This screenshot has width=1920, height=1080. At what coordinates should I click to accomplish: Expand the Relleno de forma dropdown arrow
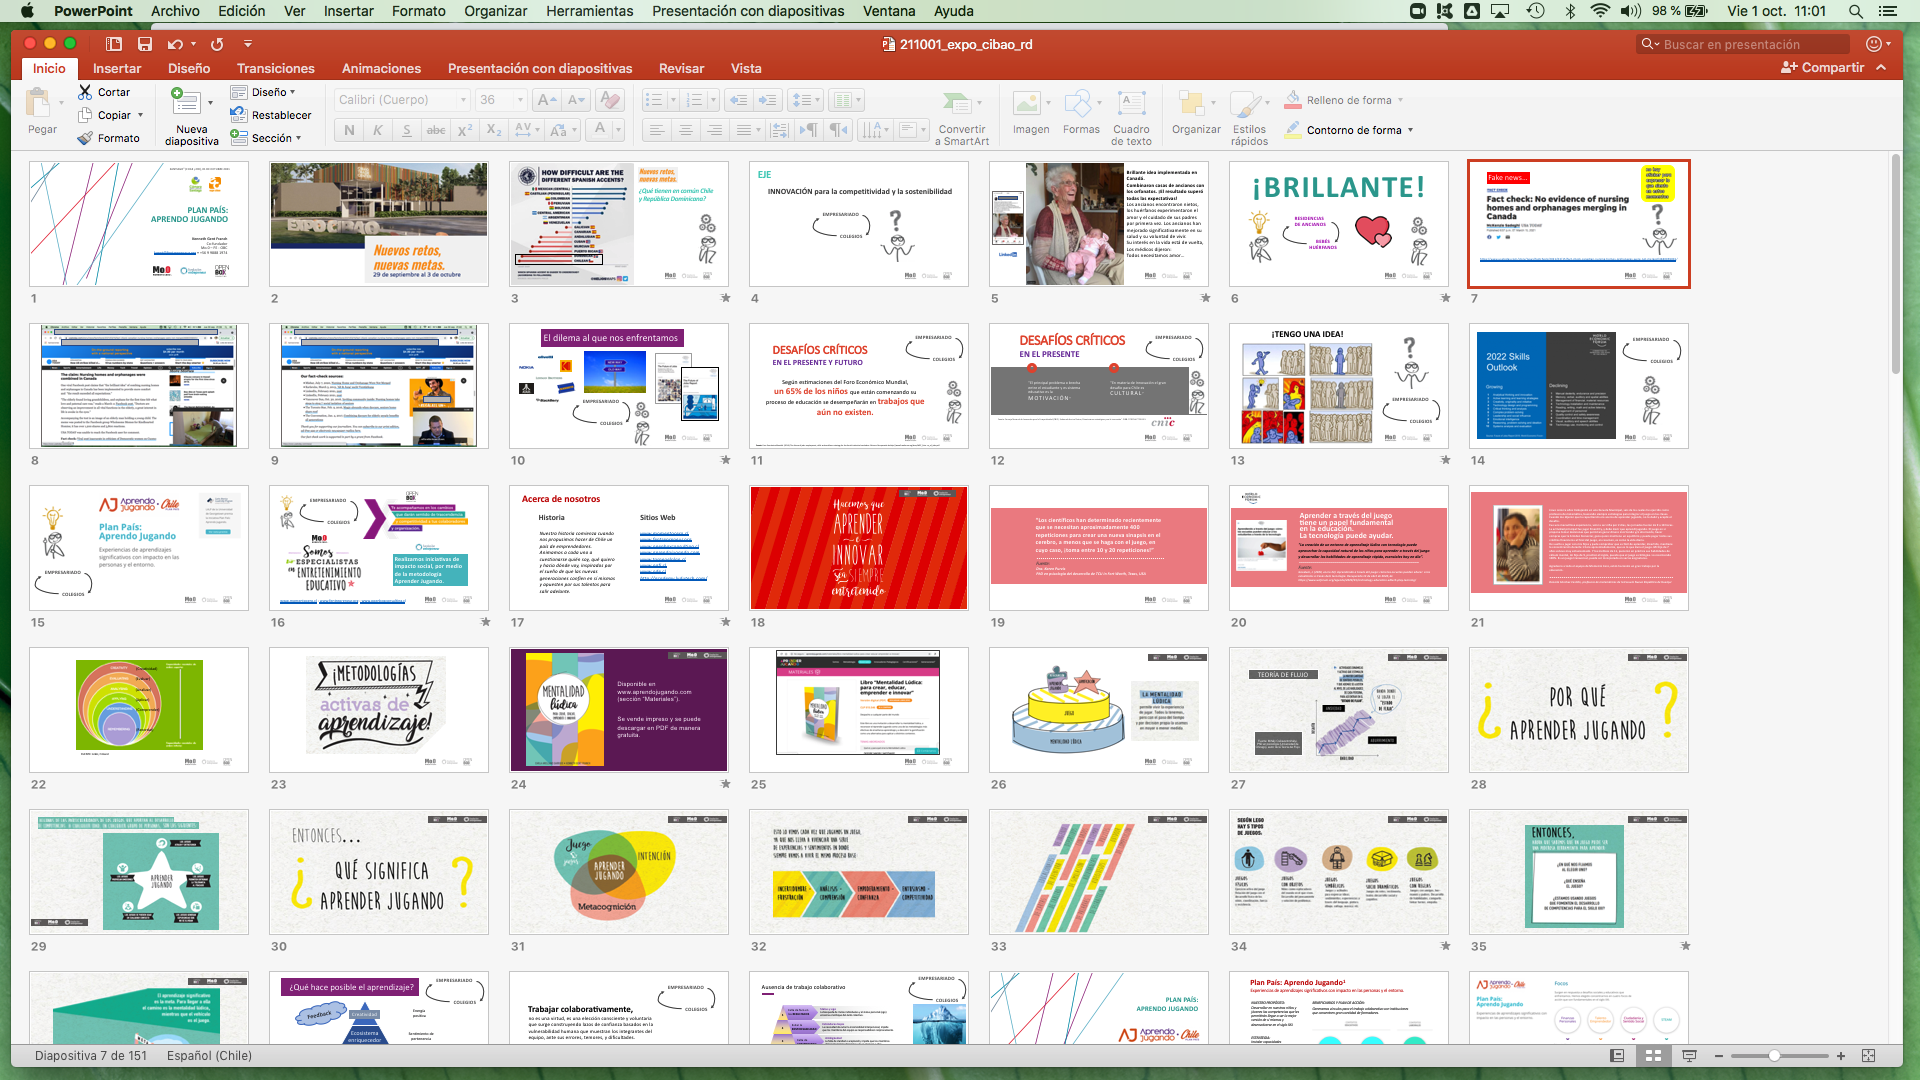point(1400,100)
